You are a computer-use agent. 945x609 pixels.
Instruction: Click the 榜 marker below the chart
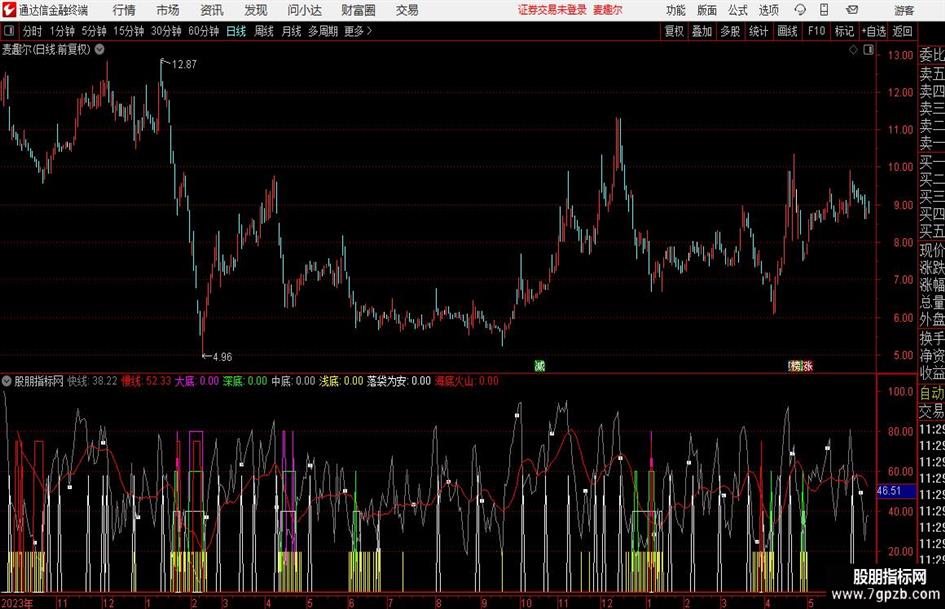(796, 365)
